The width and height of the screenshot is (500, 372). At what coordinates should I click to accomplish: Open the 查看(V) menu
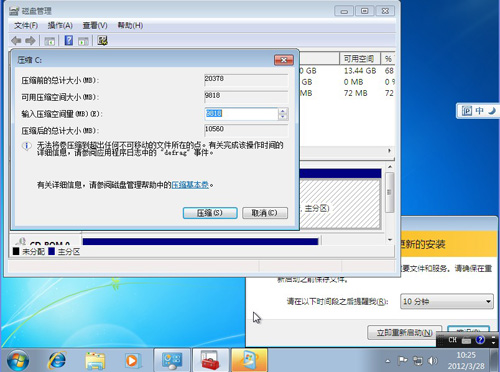coord(95,25)
